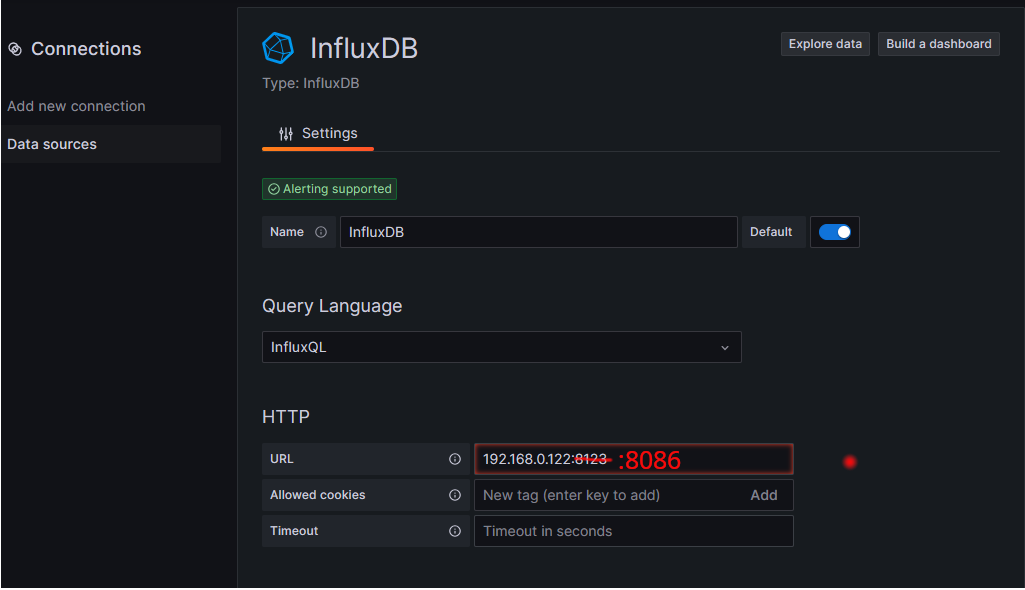Click the Connections heading text
This screenshot has width=1025, height=590.
(x=86, y=49)
